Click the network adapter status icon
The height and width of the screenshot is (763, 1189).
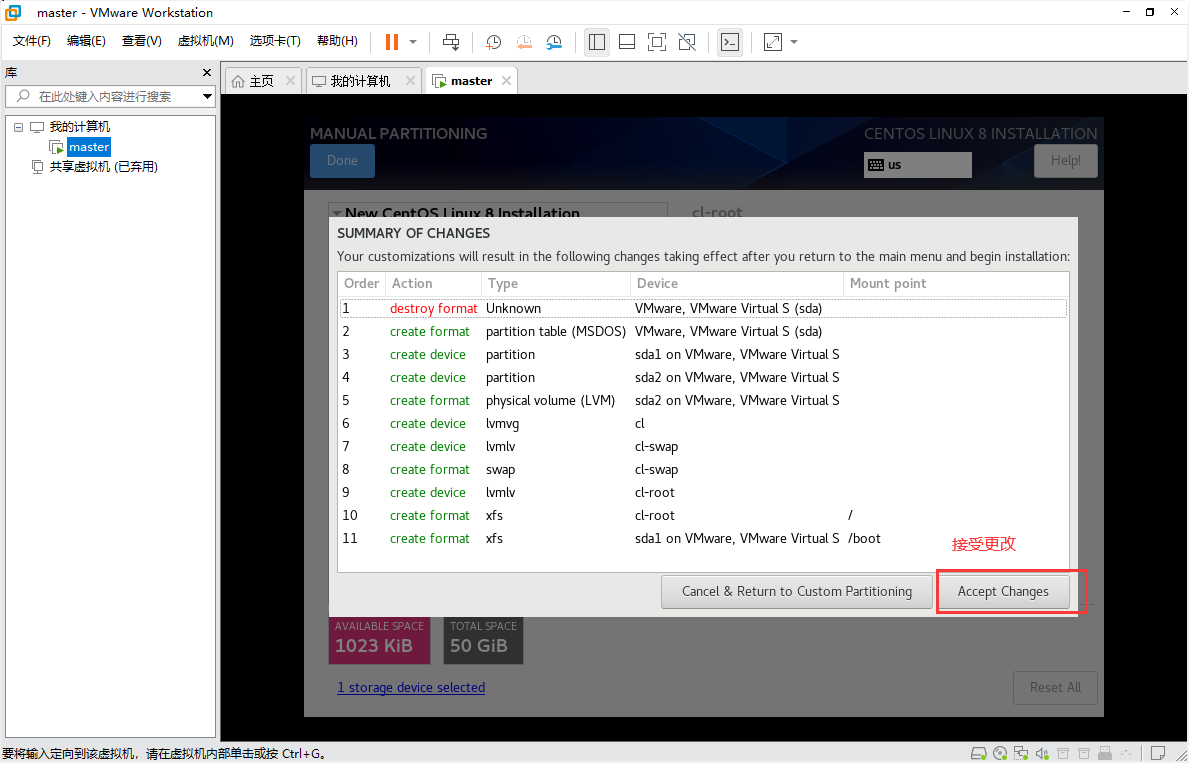click(x=1021, y=753)
